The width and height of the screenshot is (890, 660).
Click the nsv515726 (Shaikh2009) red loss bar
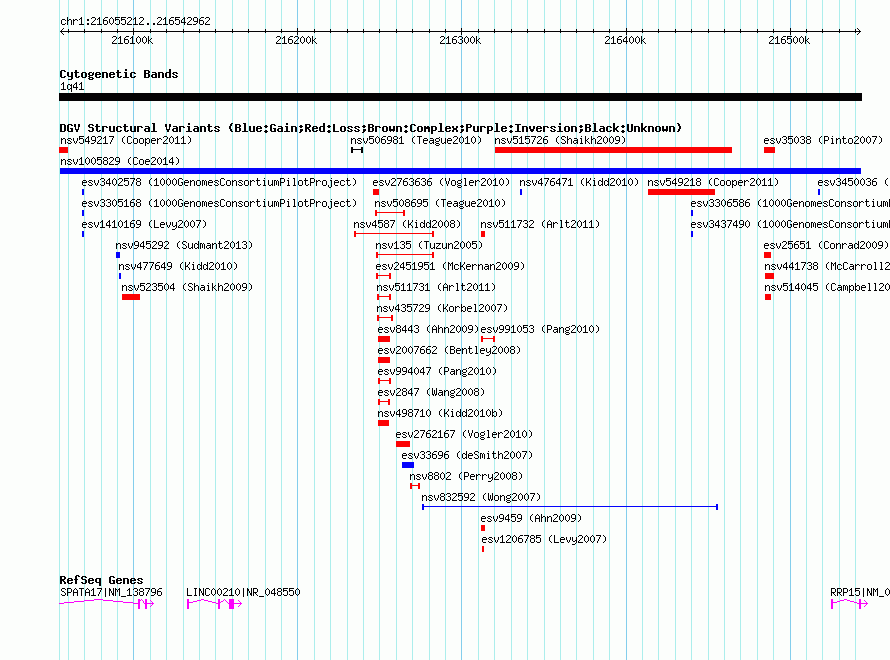[613, 150]
